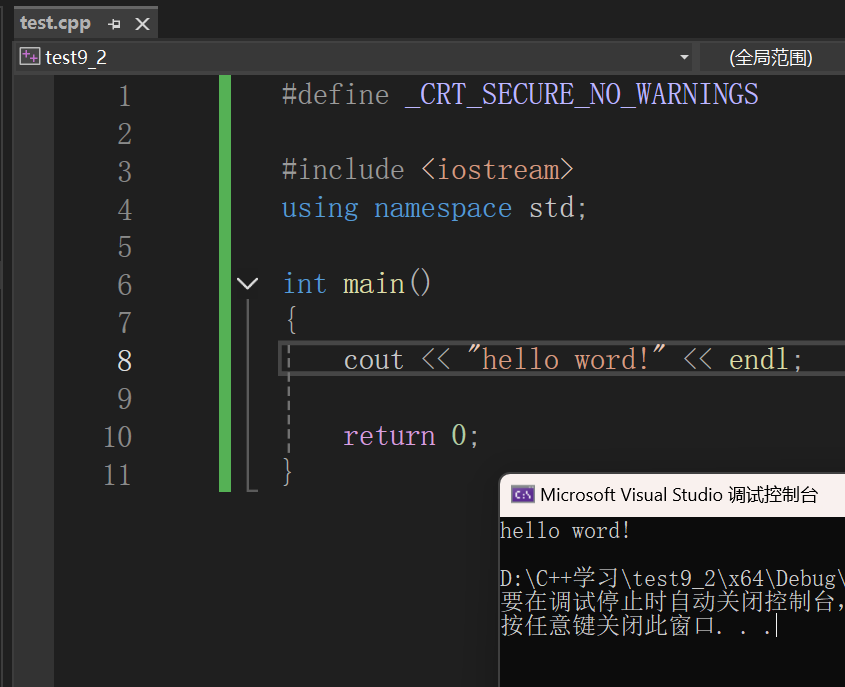Viewport: 845px width, 687px height.
Task: Open the 全局范围 scope dropdown
Action: tap(771, 58)
